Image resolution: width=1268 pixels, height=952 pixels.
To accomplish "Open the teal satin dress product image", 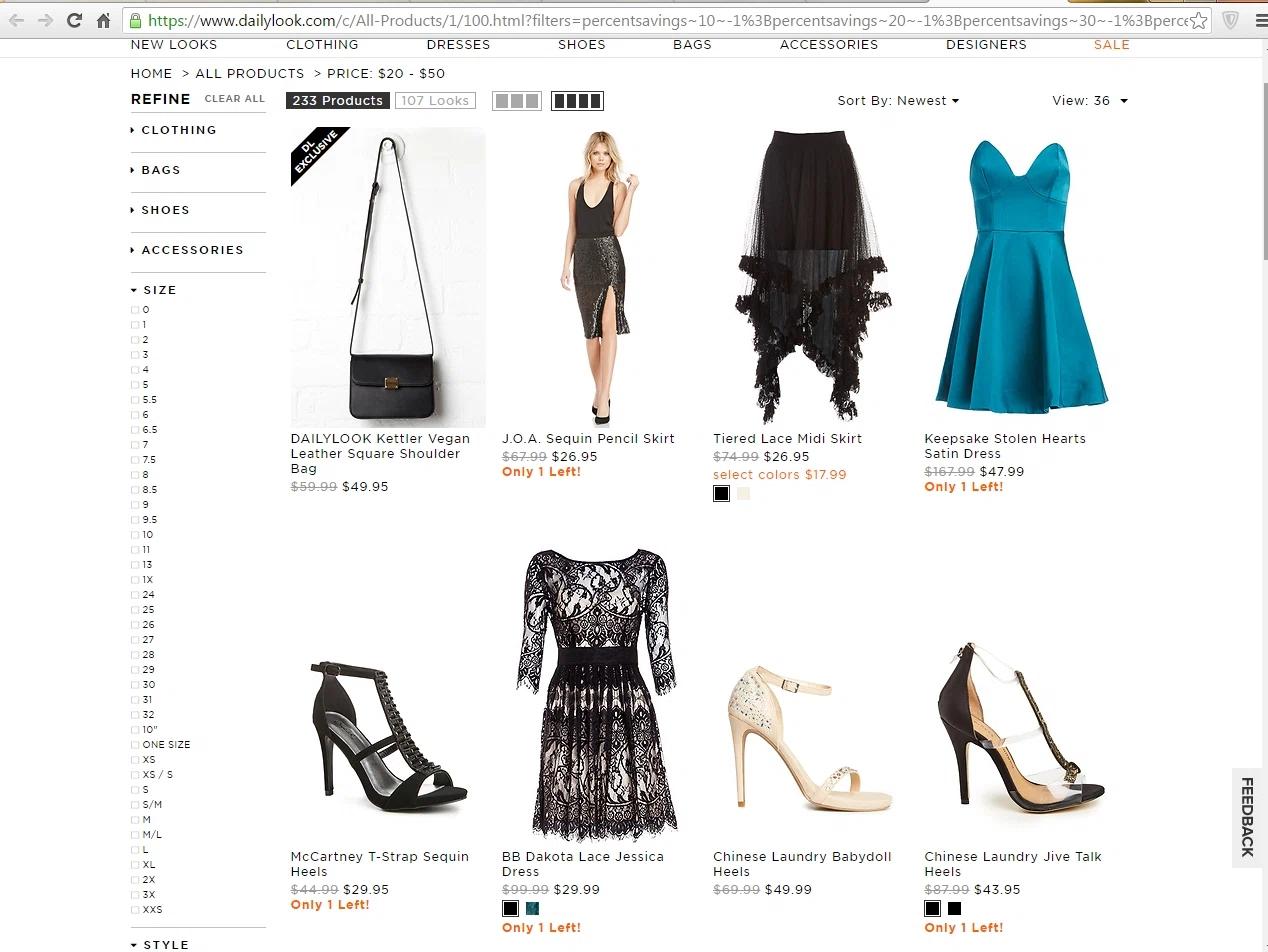I will (1022, 277).
